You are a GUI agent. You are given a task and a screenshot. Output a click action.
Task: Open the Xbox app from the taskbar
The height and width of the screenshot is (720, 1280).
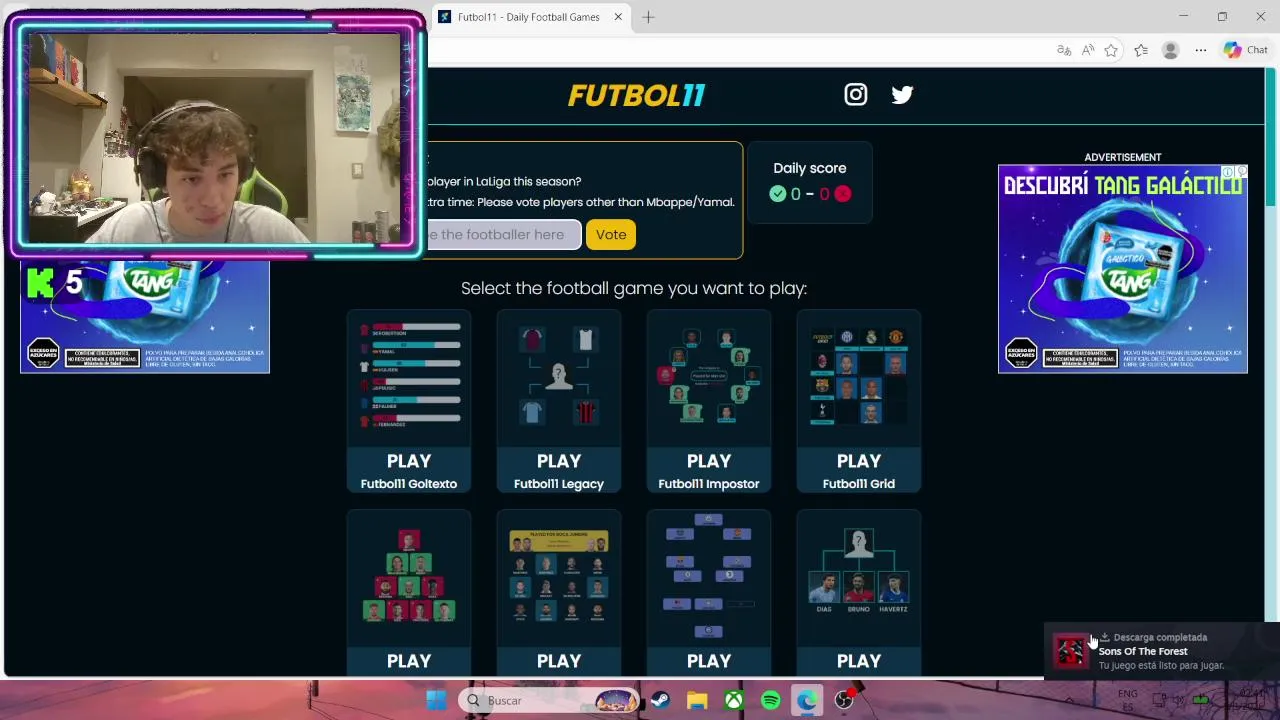734,700
